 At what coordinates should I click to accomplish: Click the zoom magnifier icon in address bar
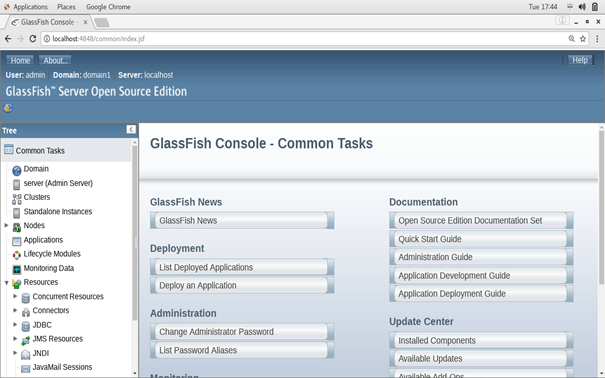[571, 39]
